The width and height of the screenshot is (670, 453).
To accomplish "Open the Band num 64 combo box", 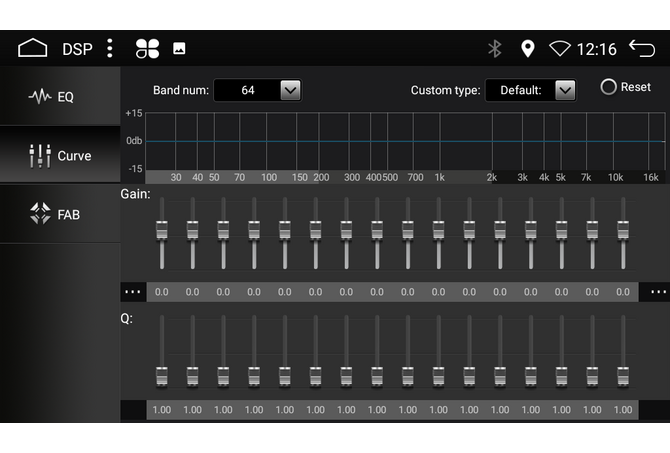I will pyautogui.click(x=248, y=90).
